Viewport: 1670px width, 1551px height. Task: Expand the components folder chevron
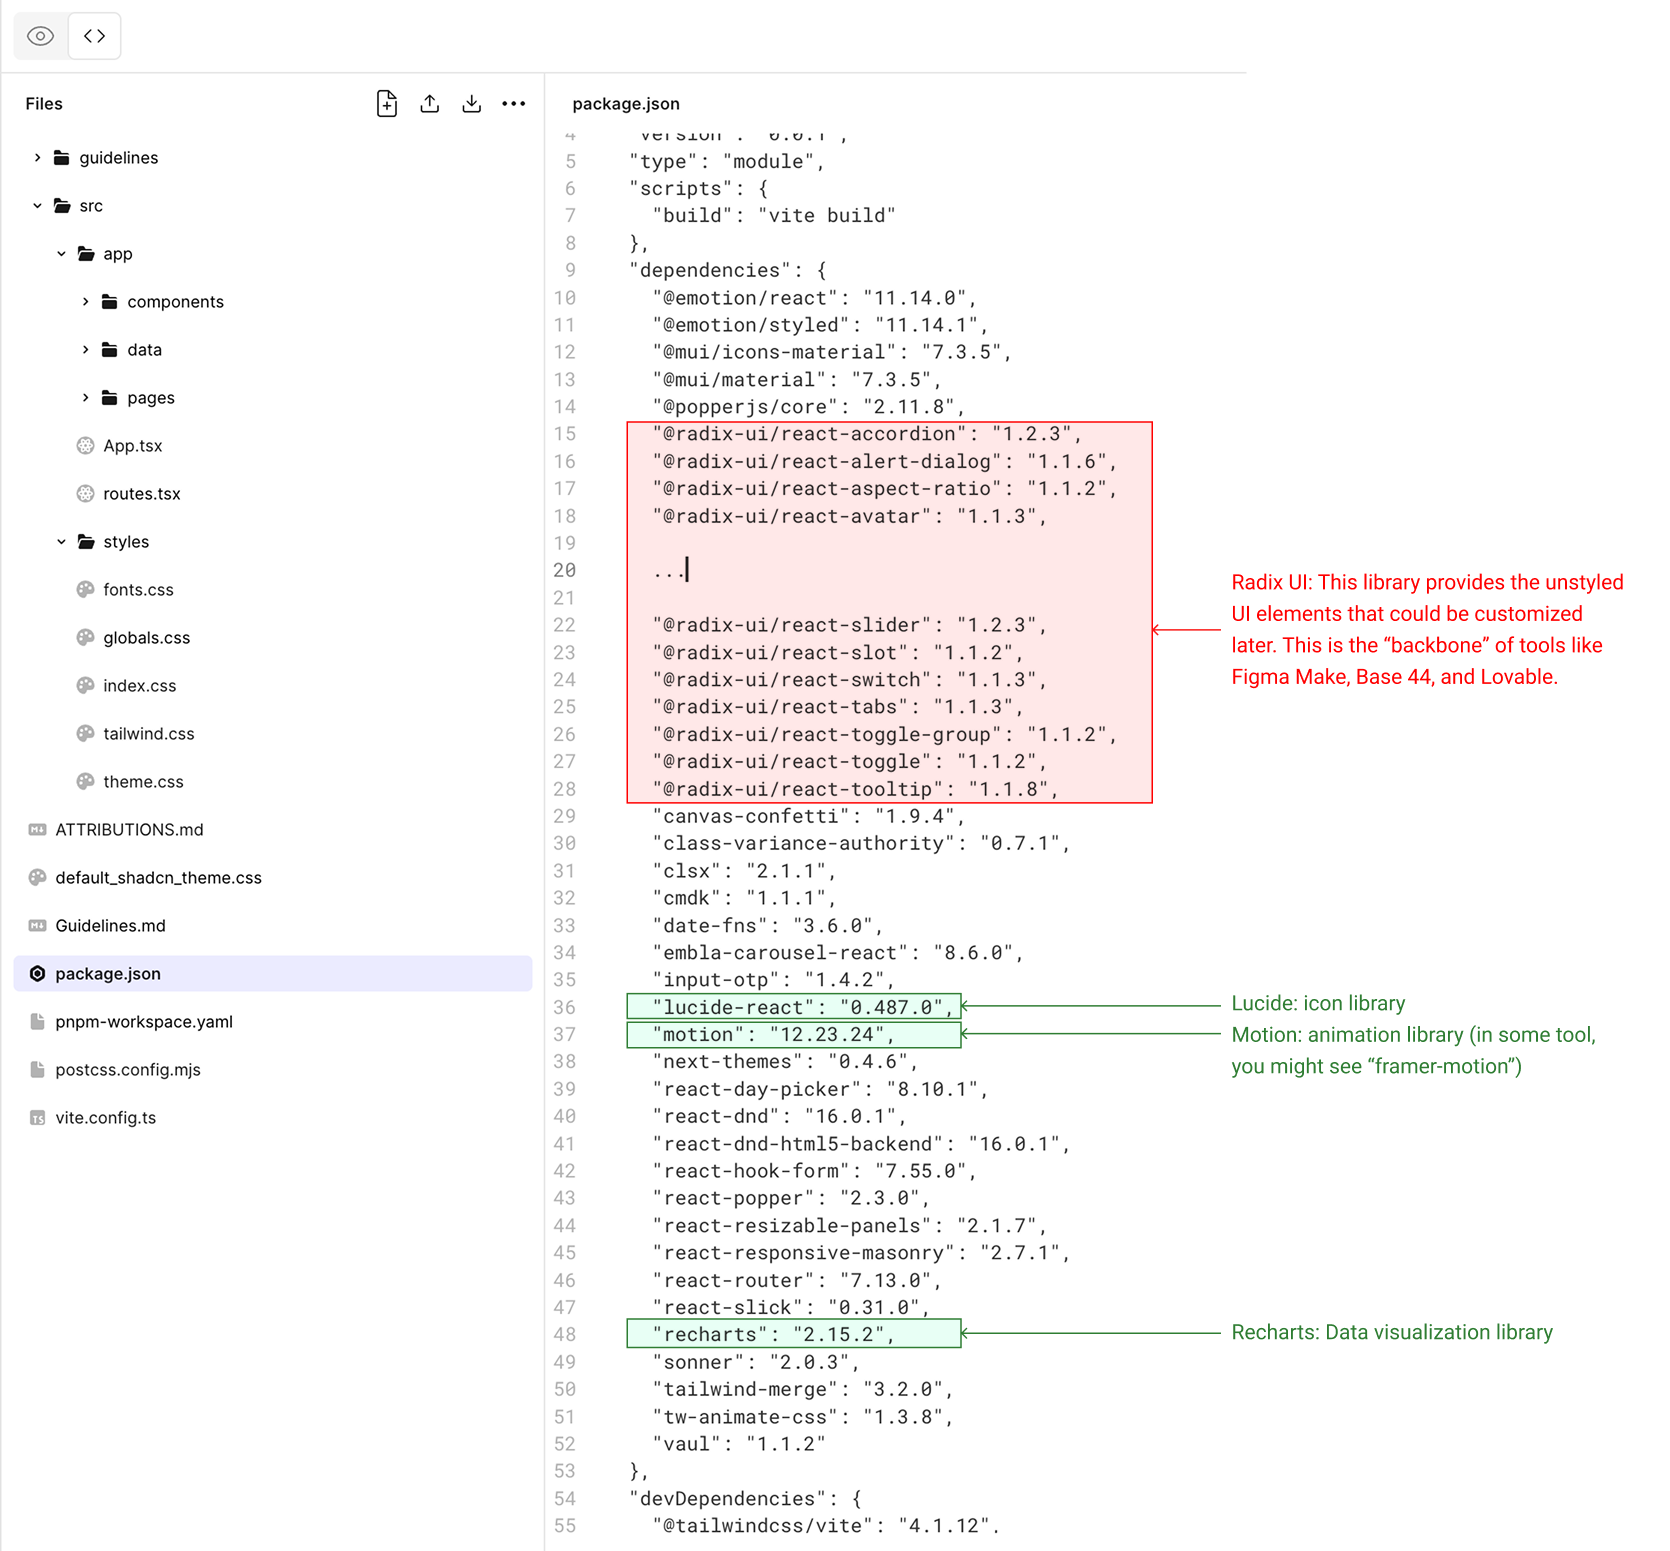[85, 301]
